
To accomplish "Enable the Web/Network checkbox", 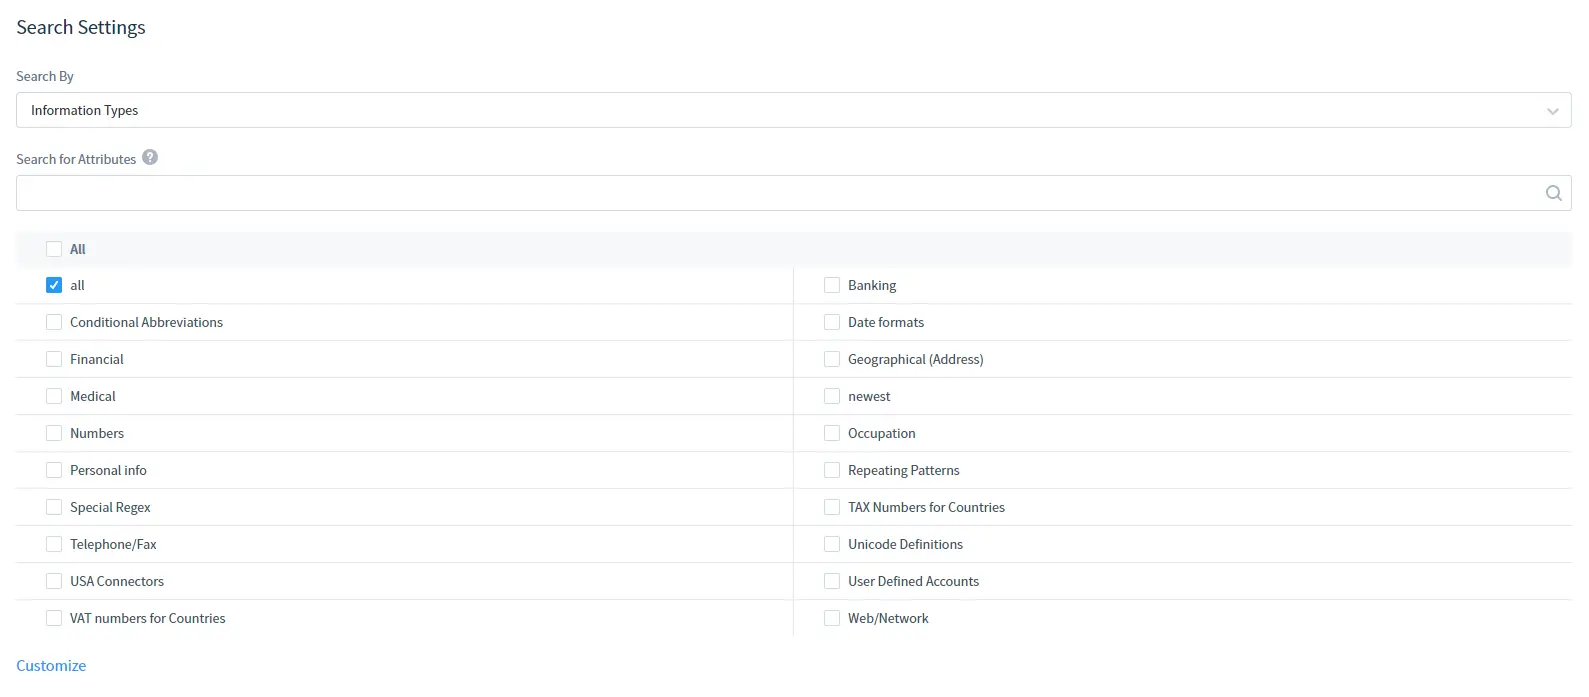I will (832, 618).
